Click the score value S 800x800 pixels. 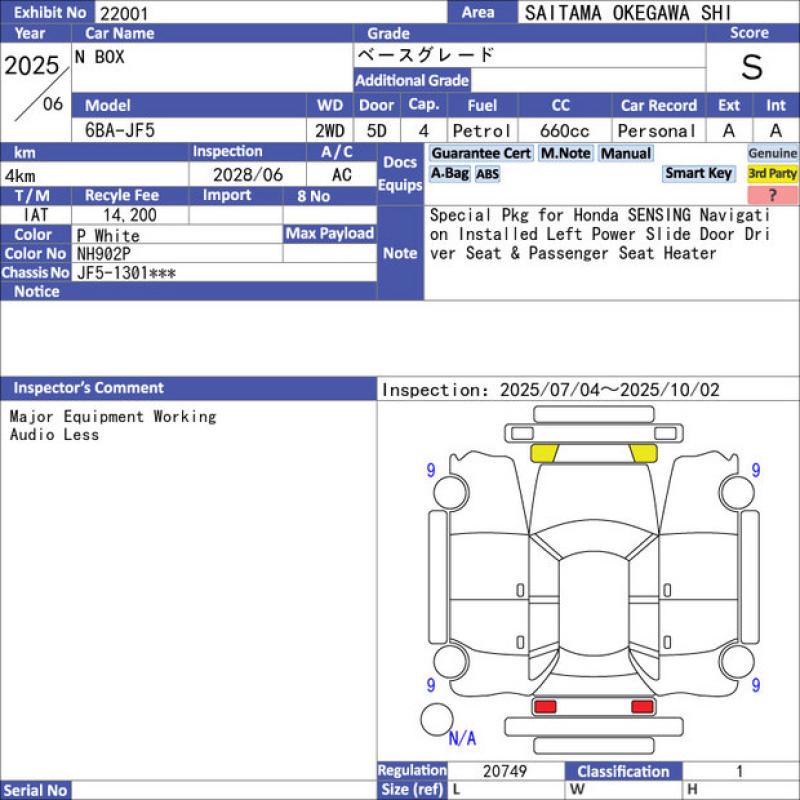(752, 67)
